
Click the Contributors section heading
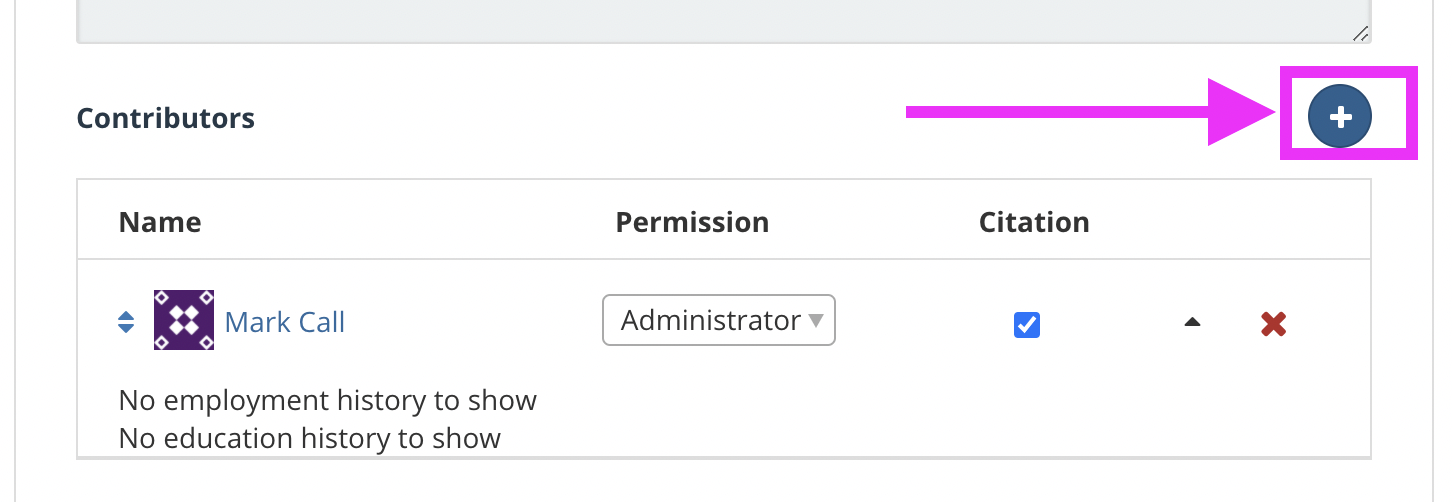pos(166,118)
